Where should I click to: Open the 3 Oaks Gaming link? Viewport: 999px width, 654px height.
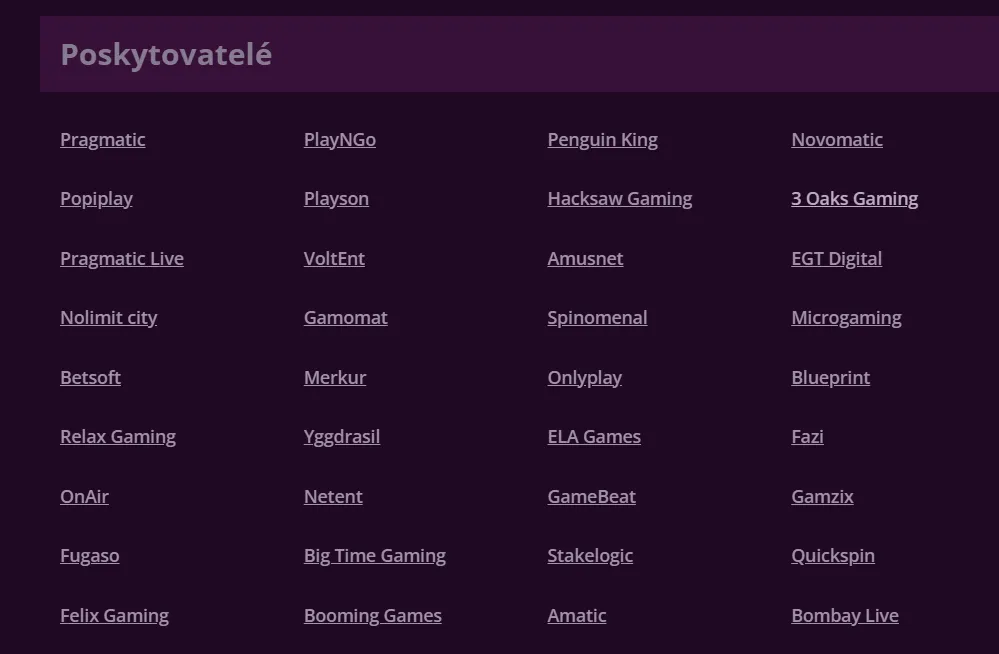point(854,199)
